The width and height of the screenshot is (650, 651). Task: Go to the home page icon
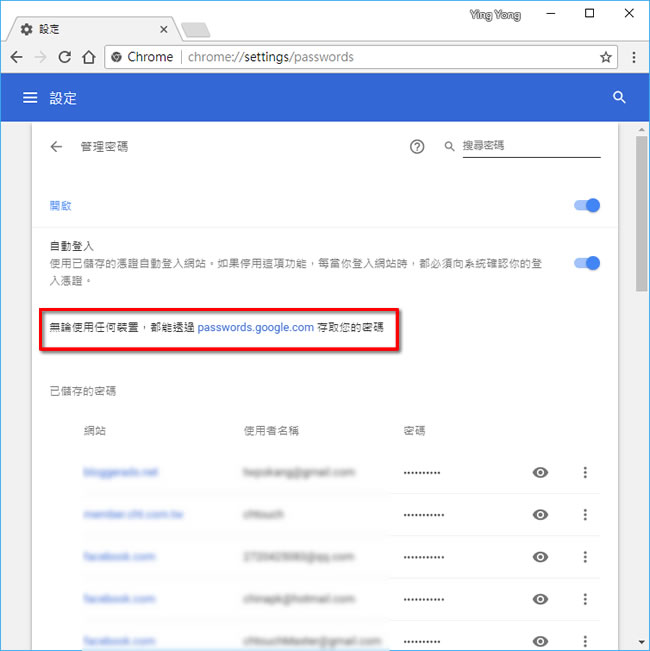point(88,57)
